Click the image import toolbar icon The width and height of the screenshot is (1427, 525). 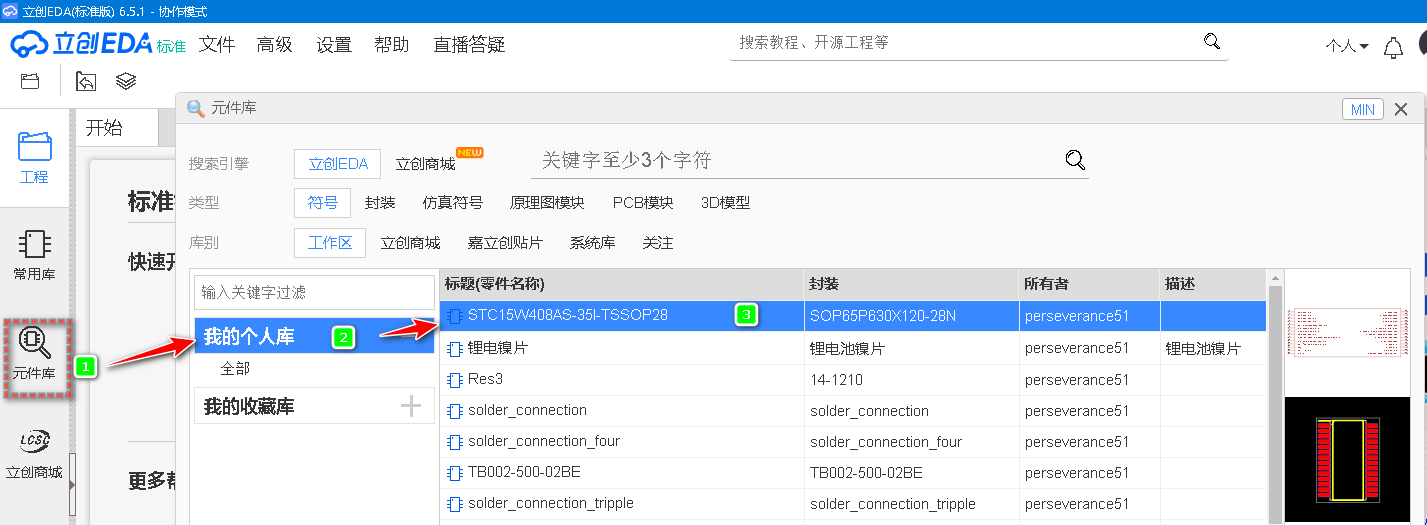(86, 82)
